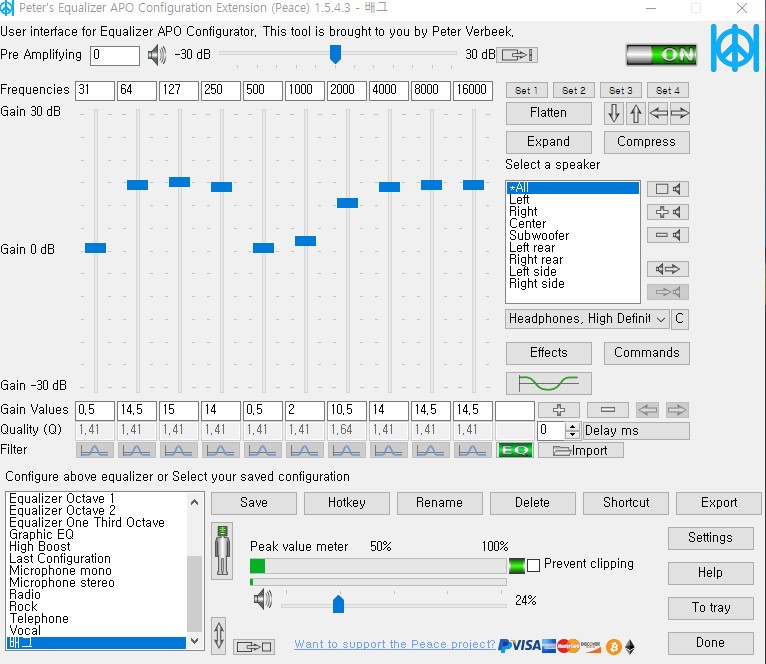
Task: Open the Headphones High Definition device dropdown
Action: pos(587,319)
